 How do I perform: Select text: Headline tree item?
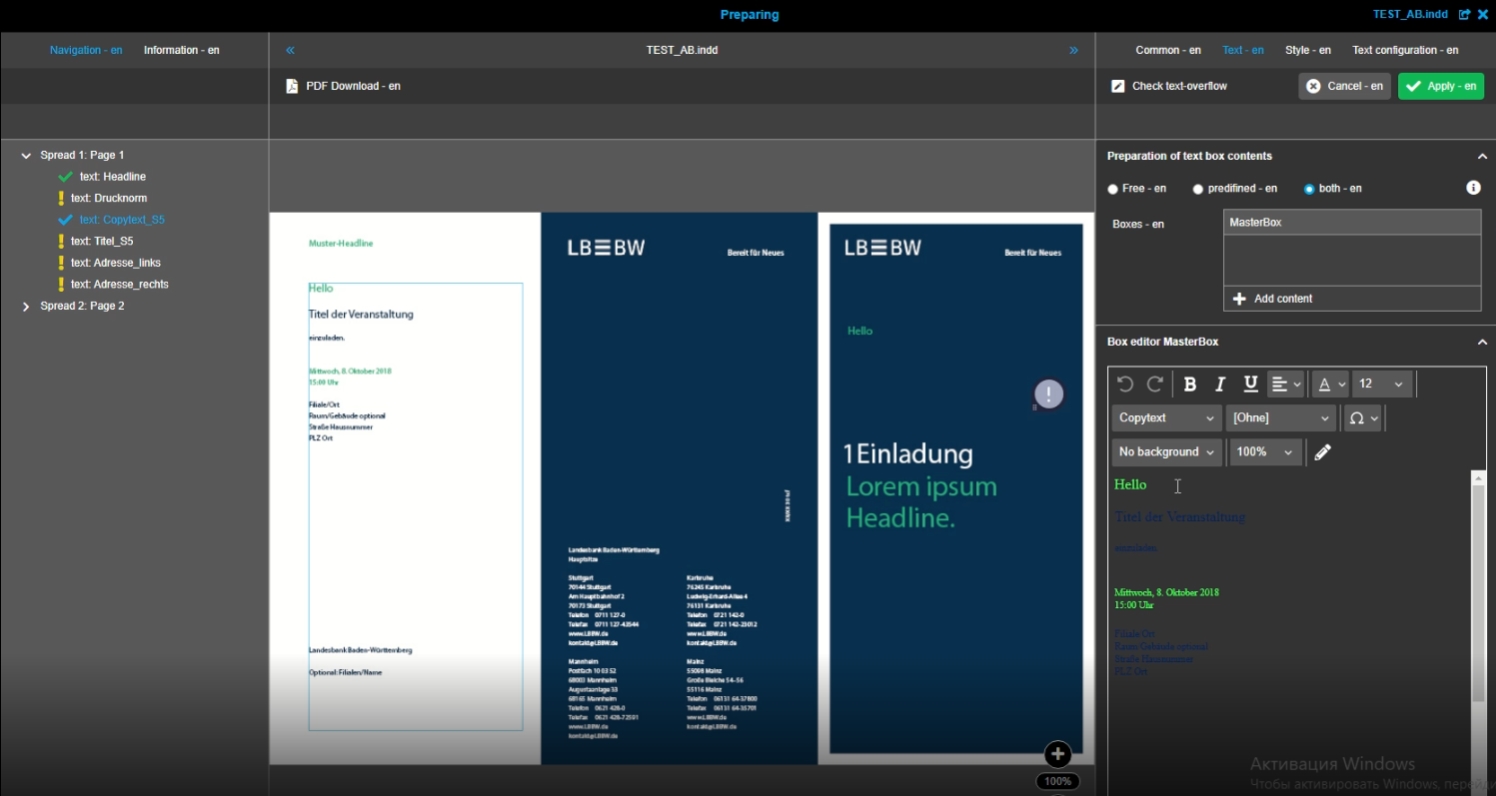113,177
